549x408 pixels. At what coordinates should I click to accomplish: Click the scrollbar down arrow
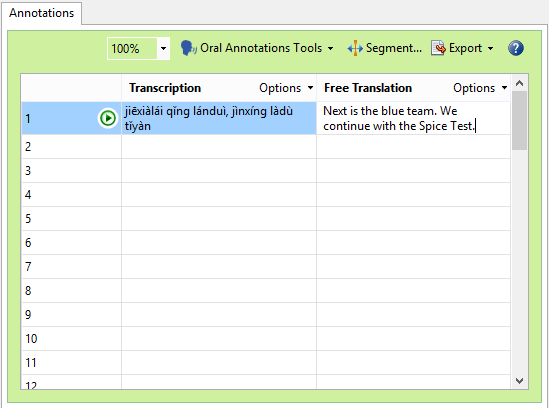coord(519,381)
